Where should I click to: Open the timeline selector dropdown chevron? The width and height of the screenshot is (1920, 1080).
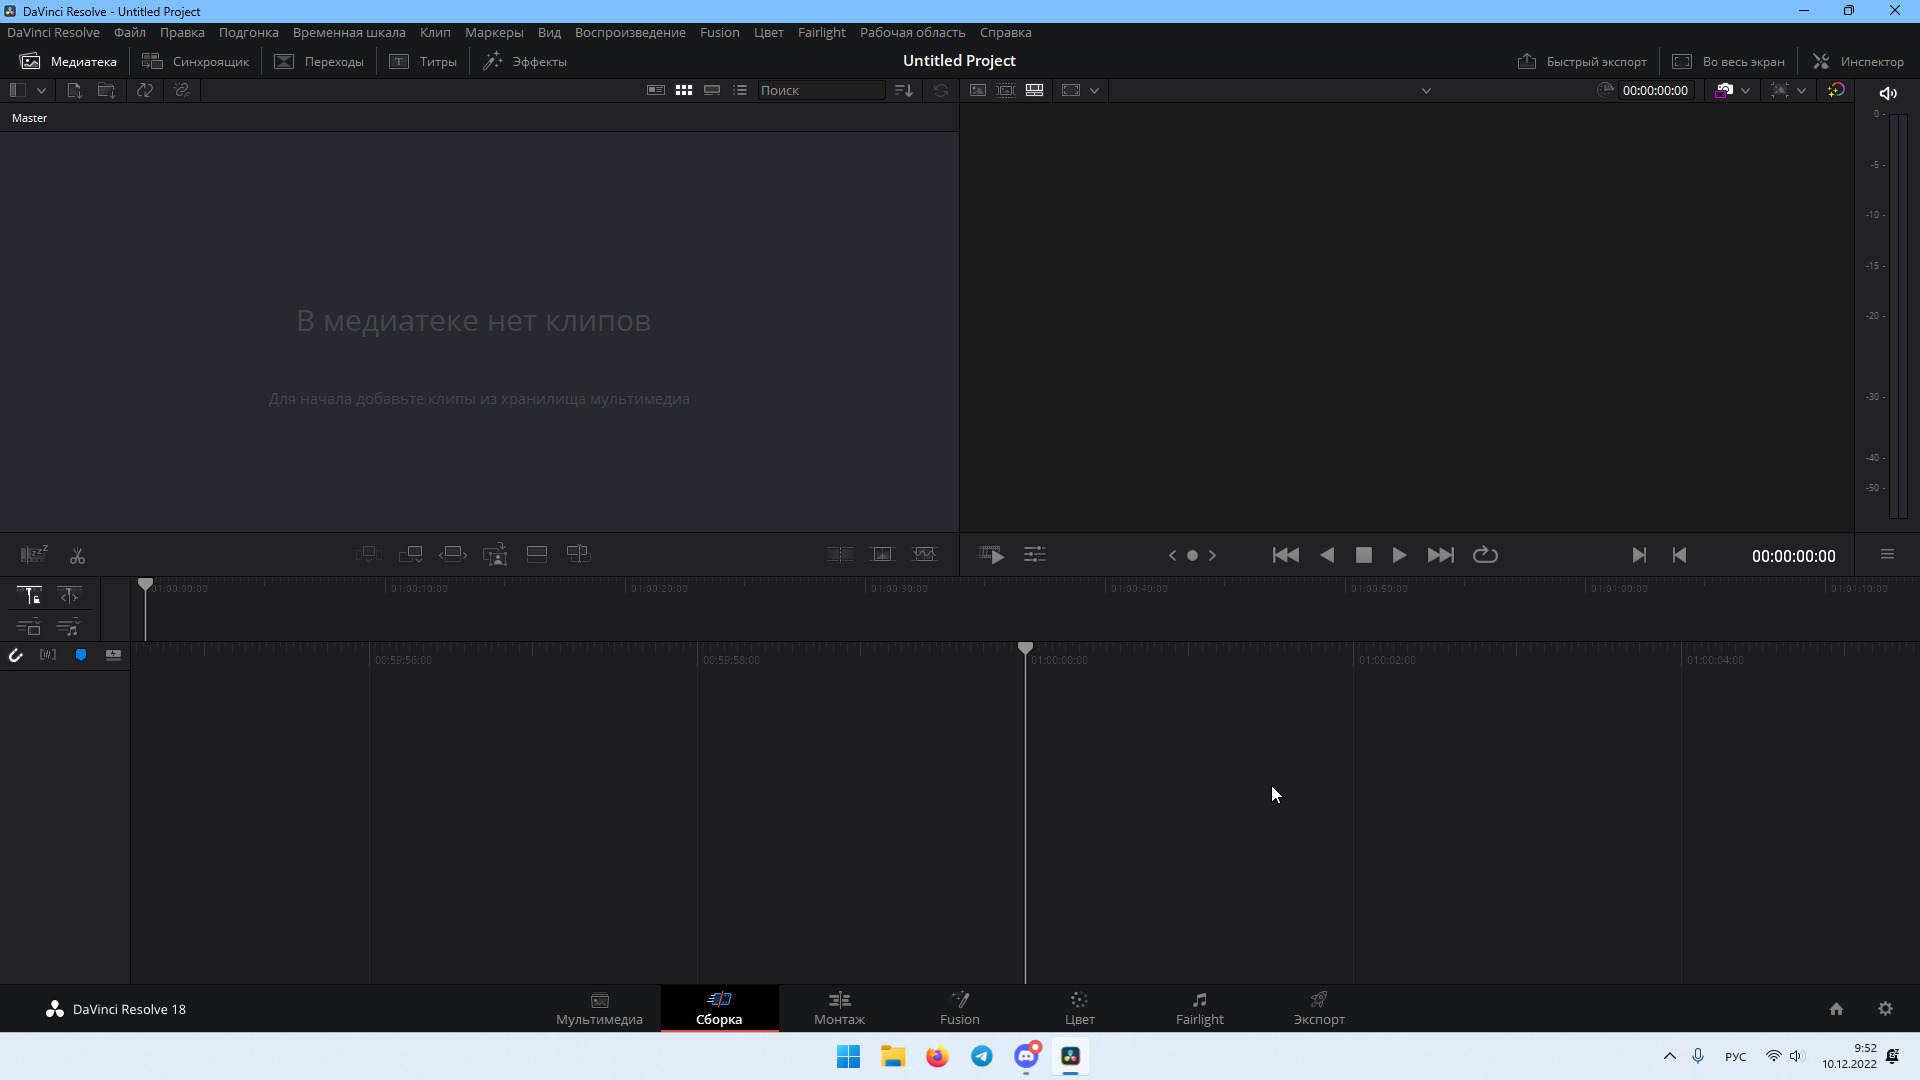click(1426, 90)
